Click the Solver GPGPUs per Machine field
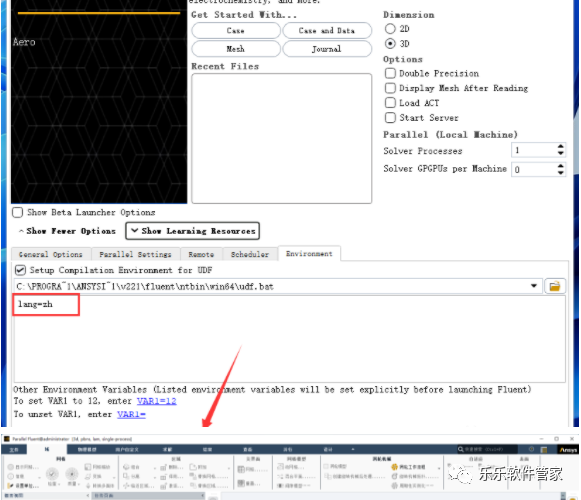This screenshot has width=581, height=500. [534, 169]
